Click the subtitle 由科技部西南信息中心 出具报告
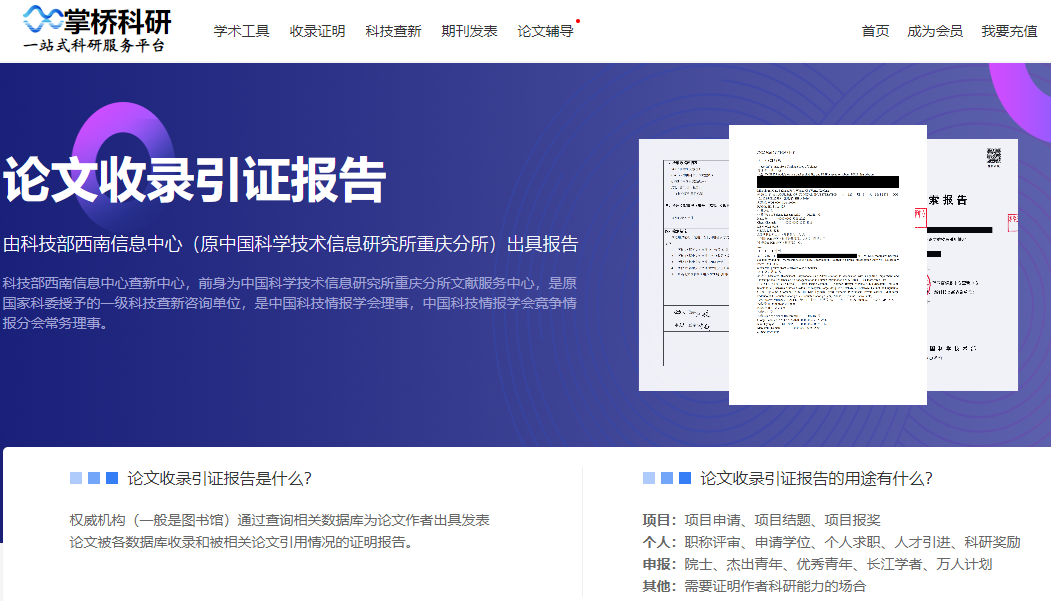Image resolution: width=1051 pixels, height=601 pixels. [x=290, y=244]
